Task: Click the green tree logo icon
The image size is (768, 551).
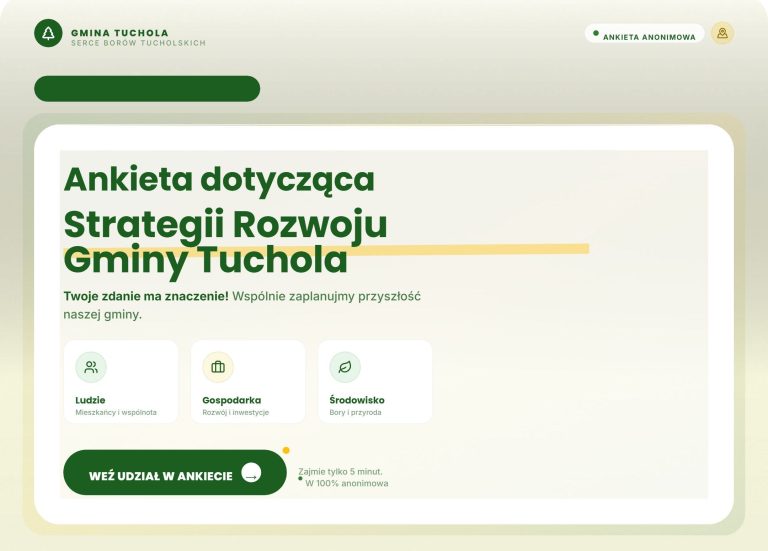Action: [x=48, y=33]
